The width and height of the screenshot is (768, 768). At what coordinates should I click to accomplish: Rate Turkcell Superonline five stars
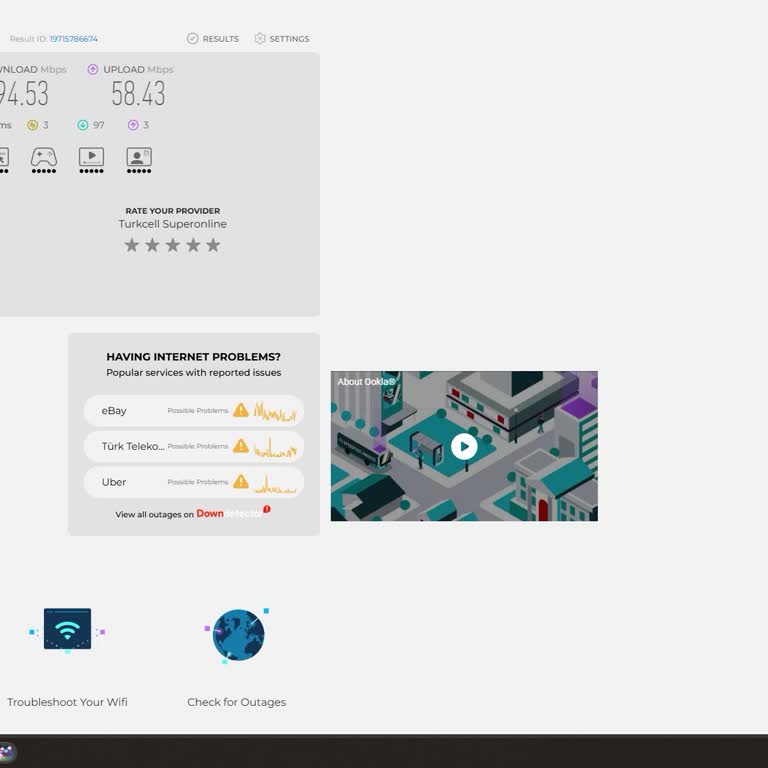(x=213, y=245)
